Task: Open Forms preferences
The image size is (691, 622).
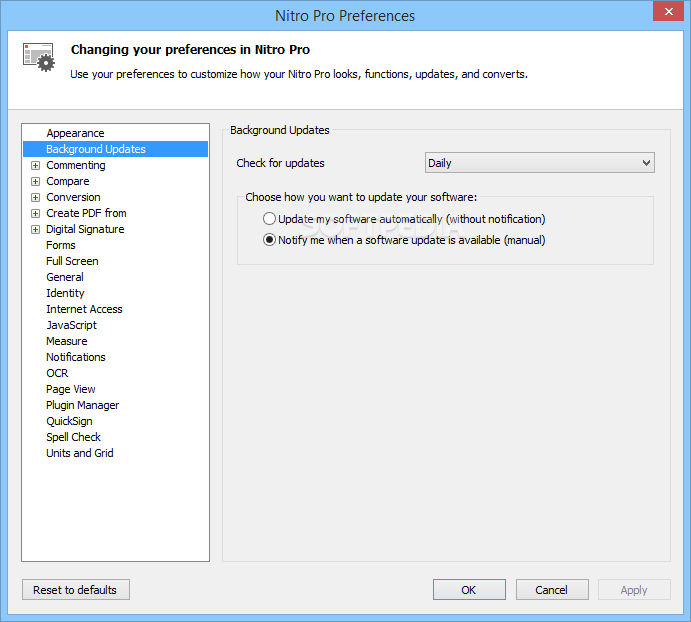Action: tap(61, 245)
